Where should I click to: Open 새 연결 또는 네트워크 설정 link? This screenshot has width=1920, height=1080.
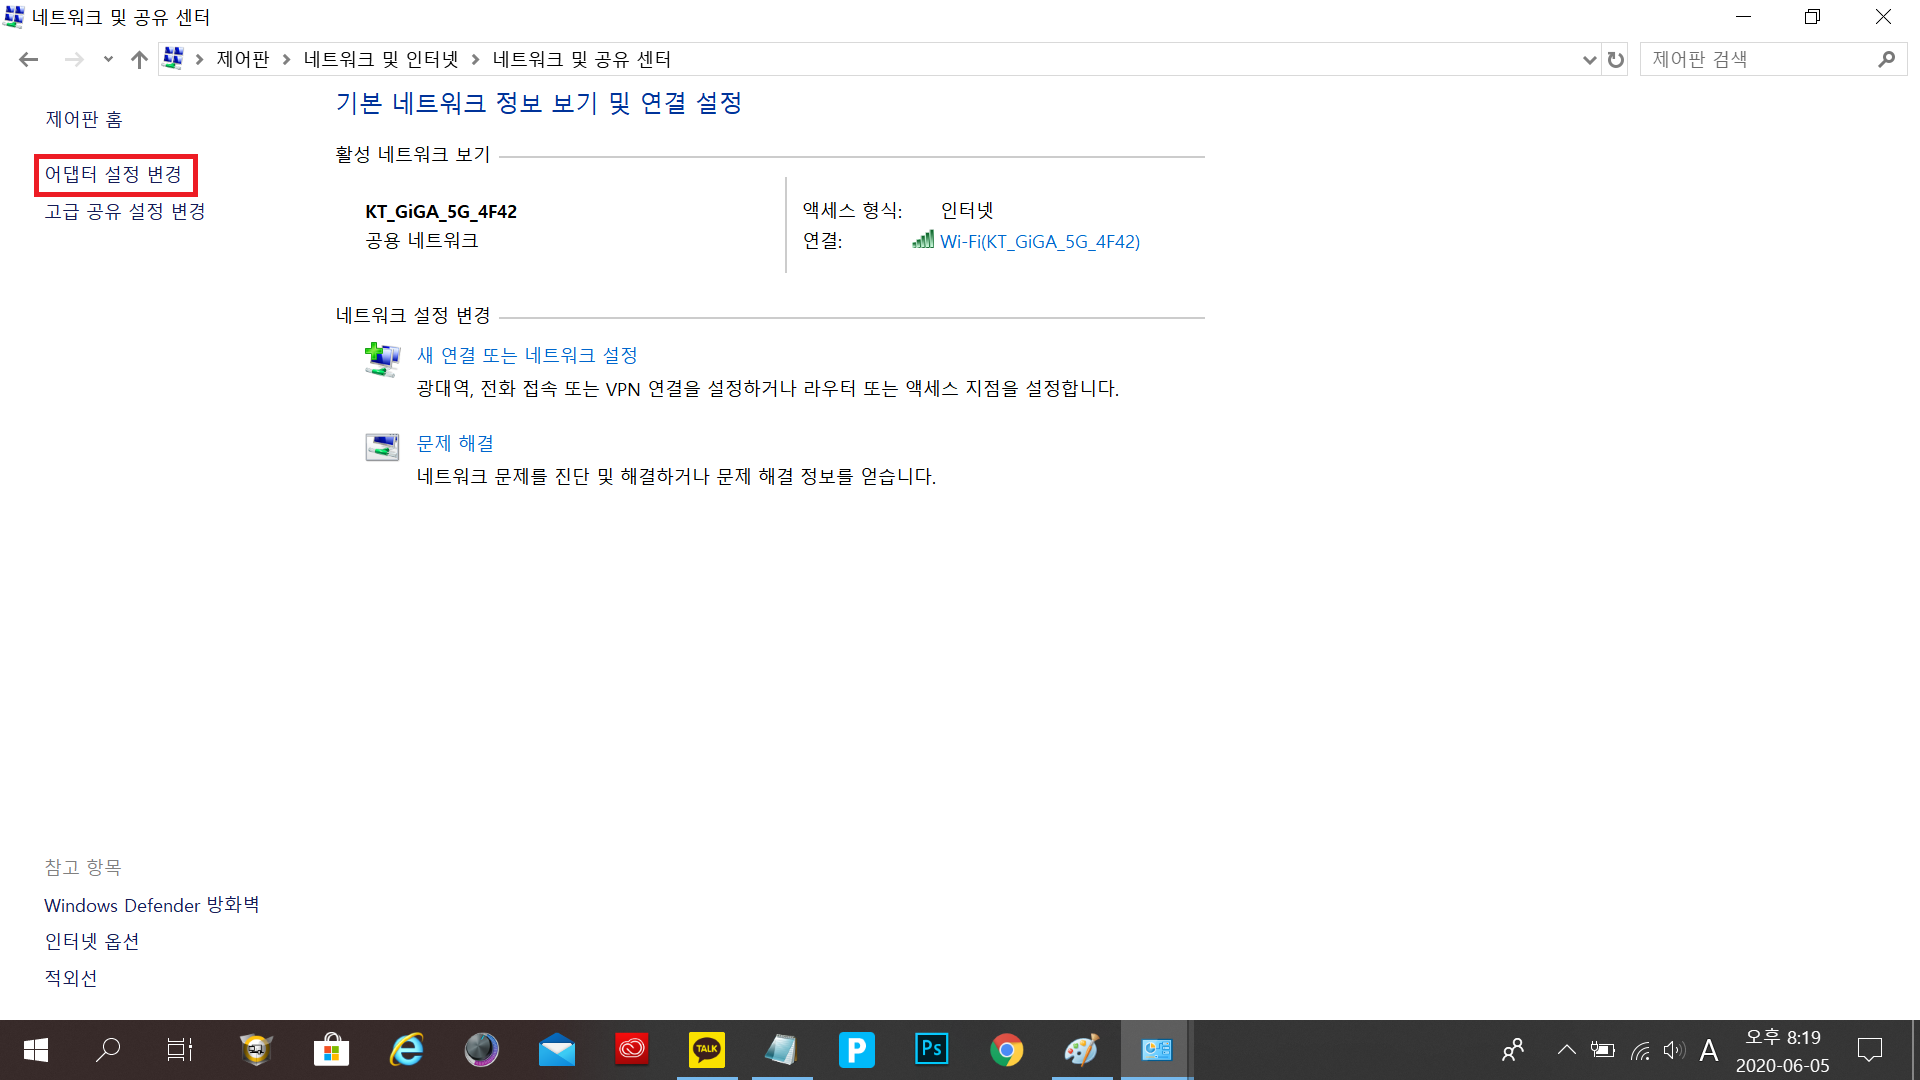click(x=527, y=356)
